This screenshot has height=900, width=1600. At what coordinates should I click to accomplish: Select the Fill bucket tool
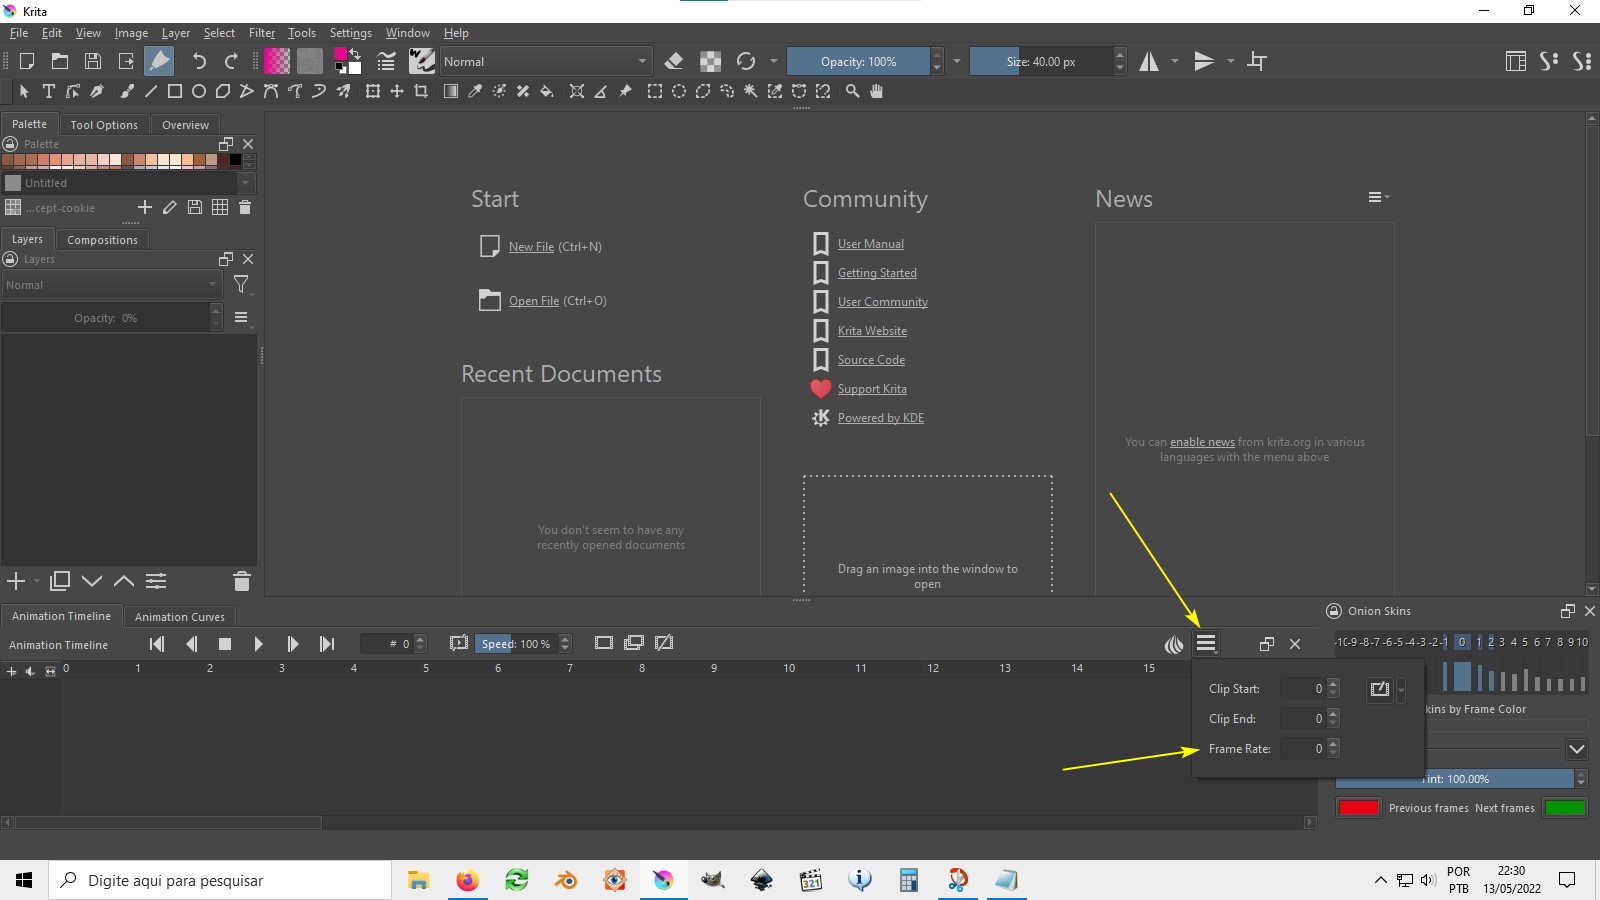(x=547, y=91)
